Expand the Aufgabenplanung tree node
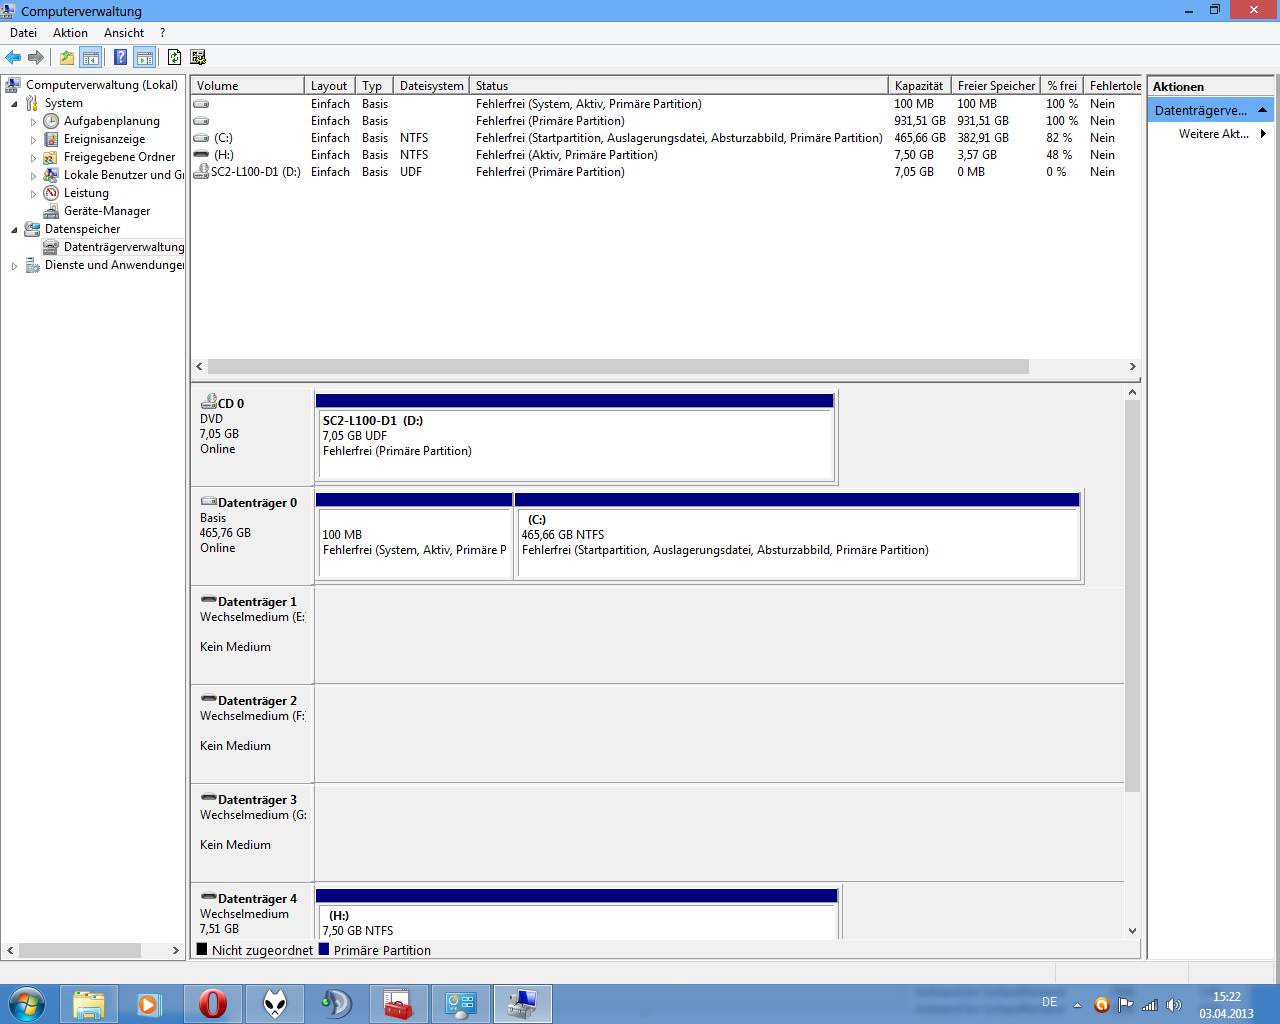Viewport: 1280px width, 1024px height. click(x=33, y=122)
